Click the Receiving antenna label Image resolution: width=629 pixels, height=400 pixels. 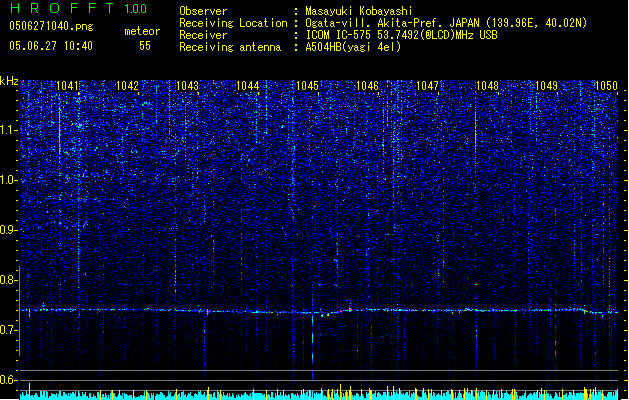pos(230,47)
